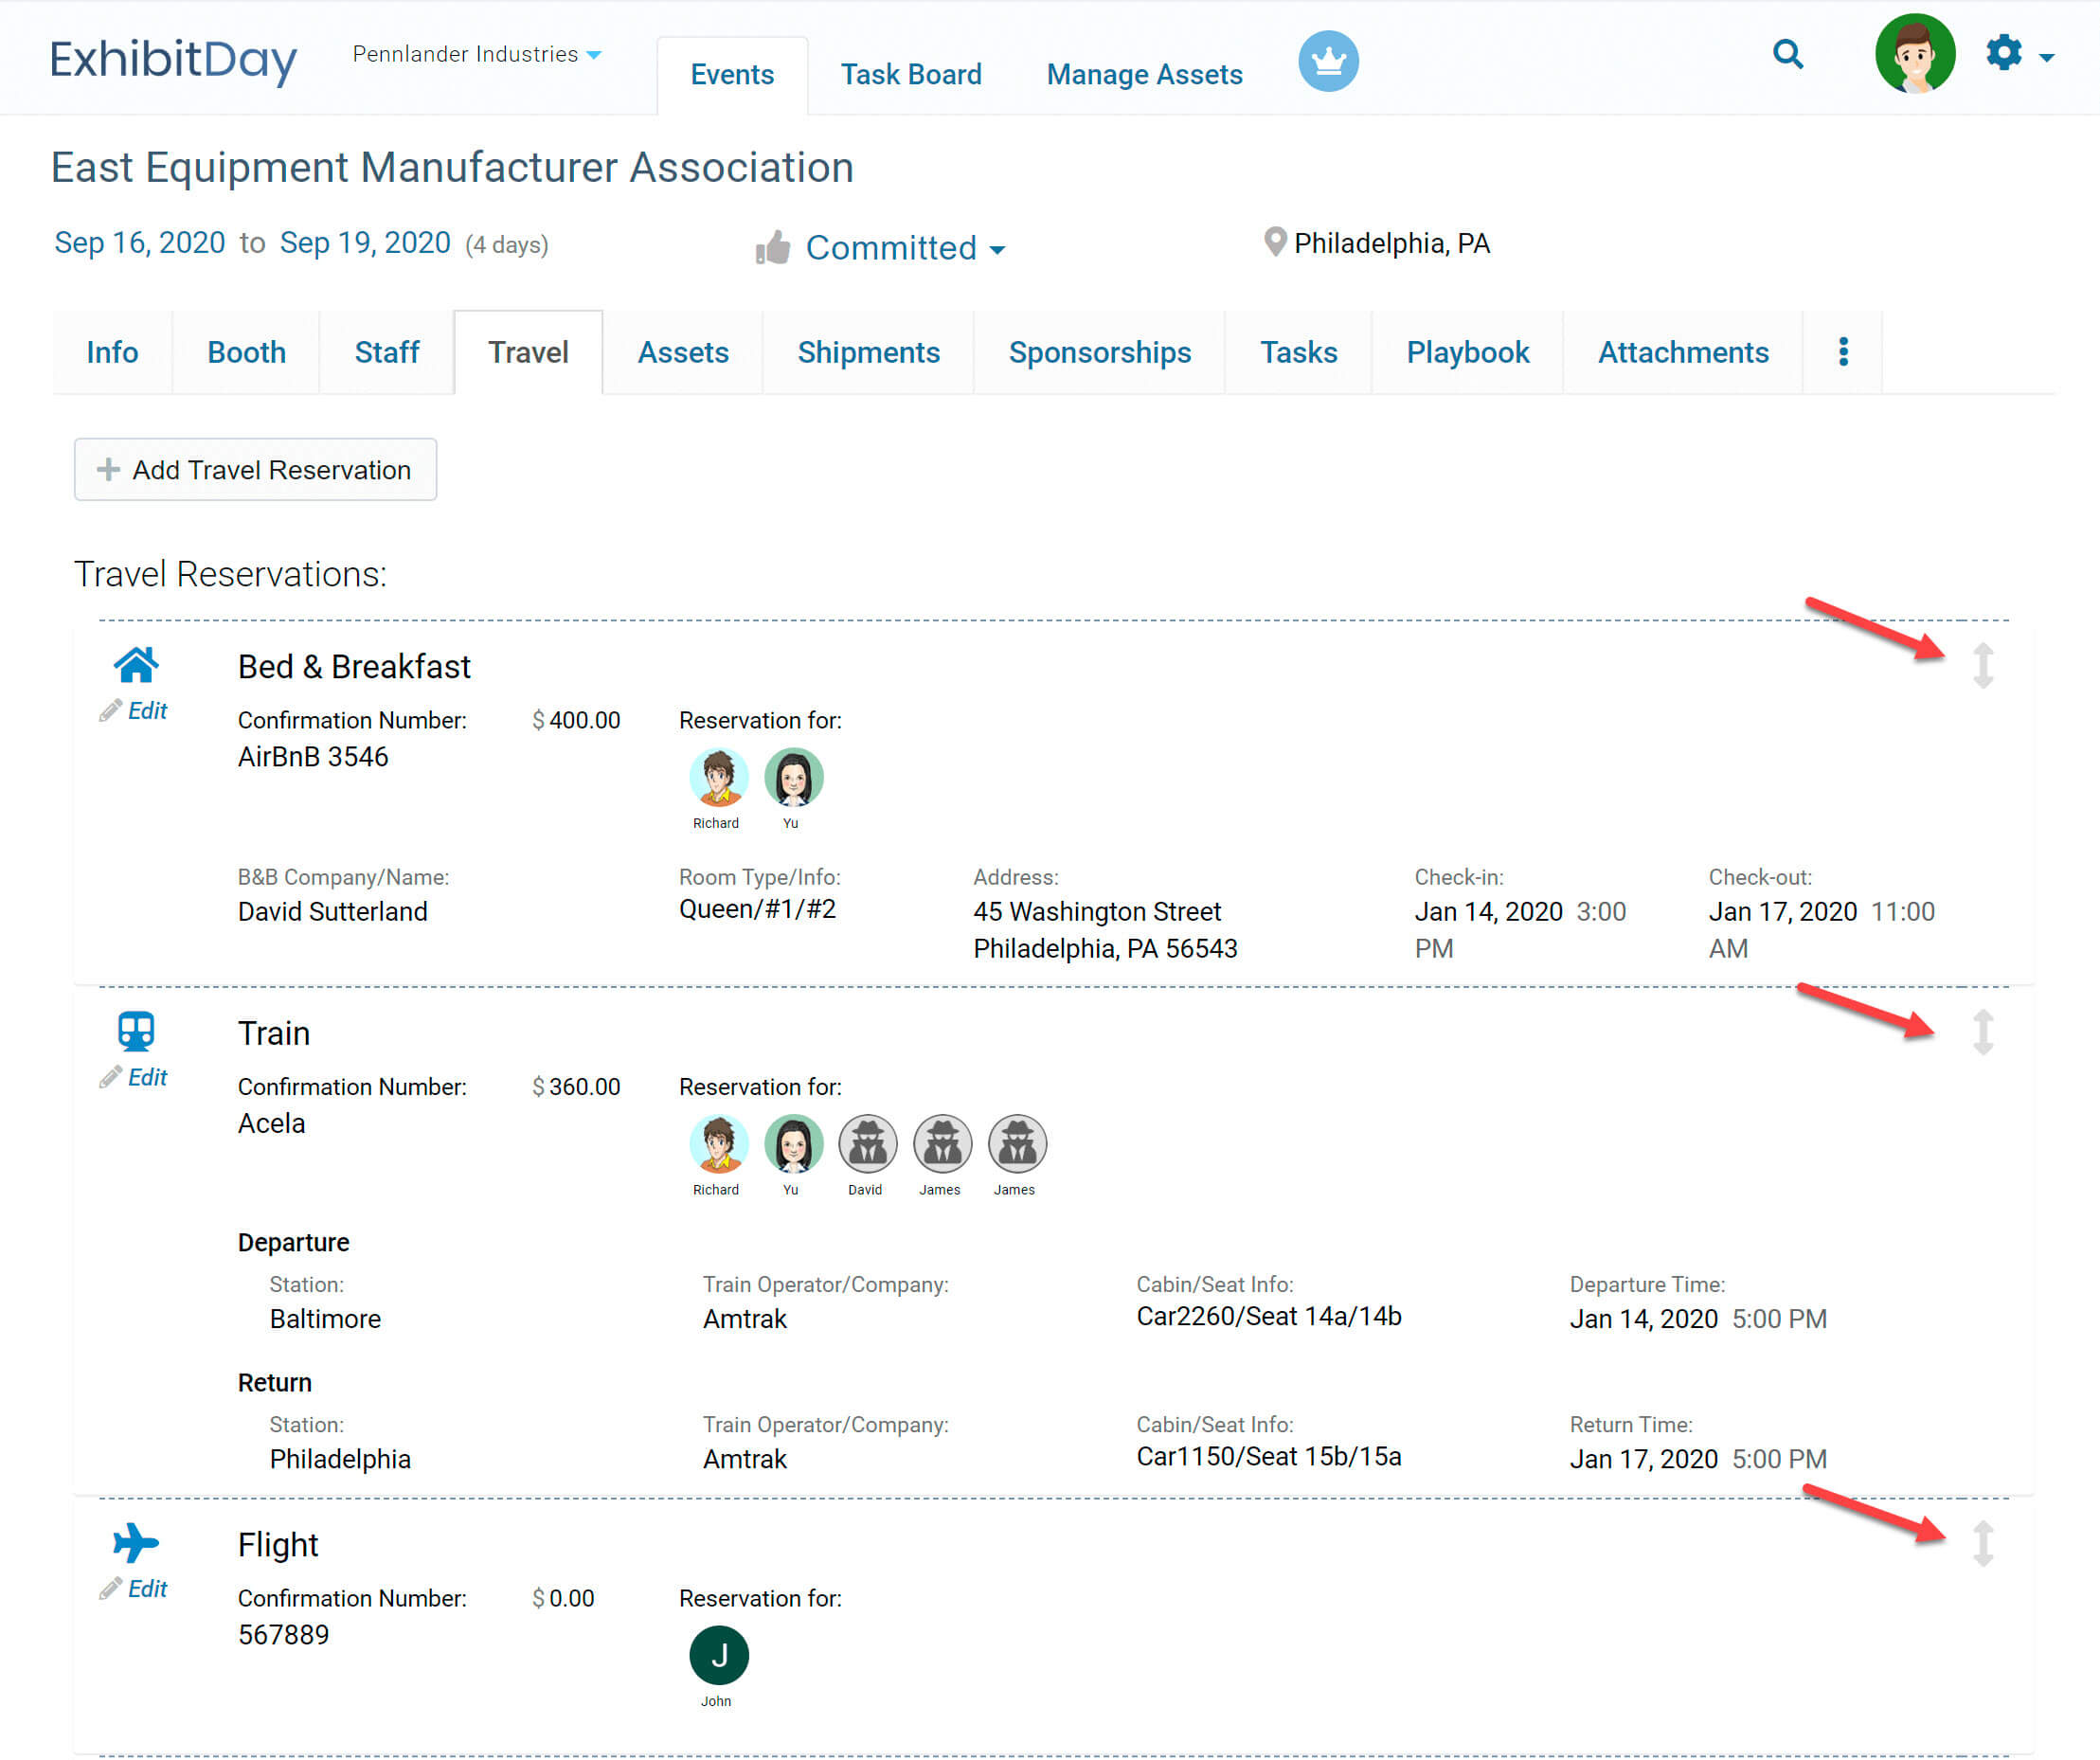Click Add Travel Reservation button
Image resolution: width=2100 pixels, height=1760 pixels.
point(255,469)
